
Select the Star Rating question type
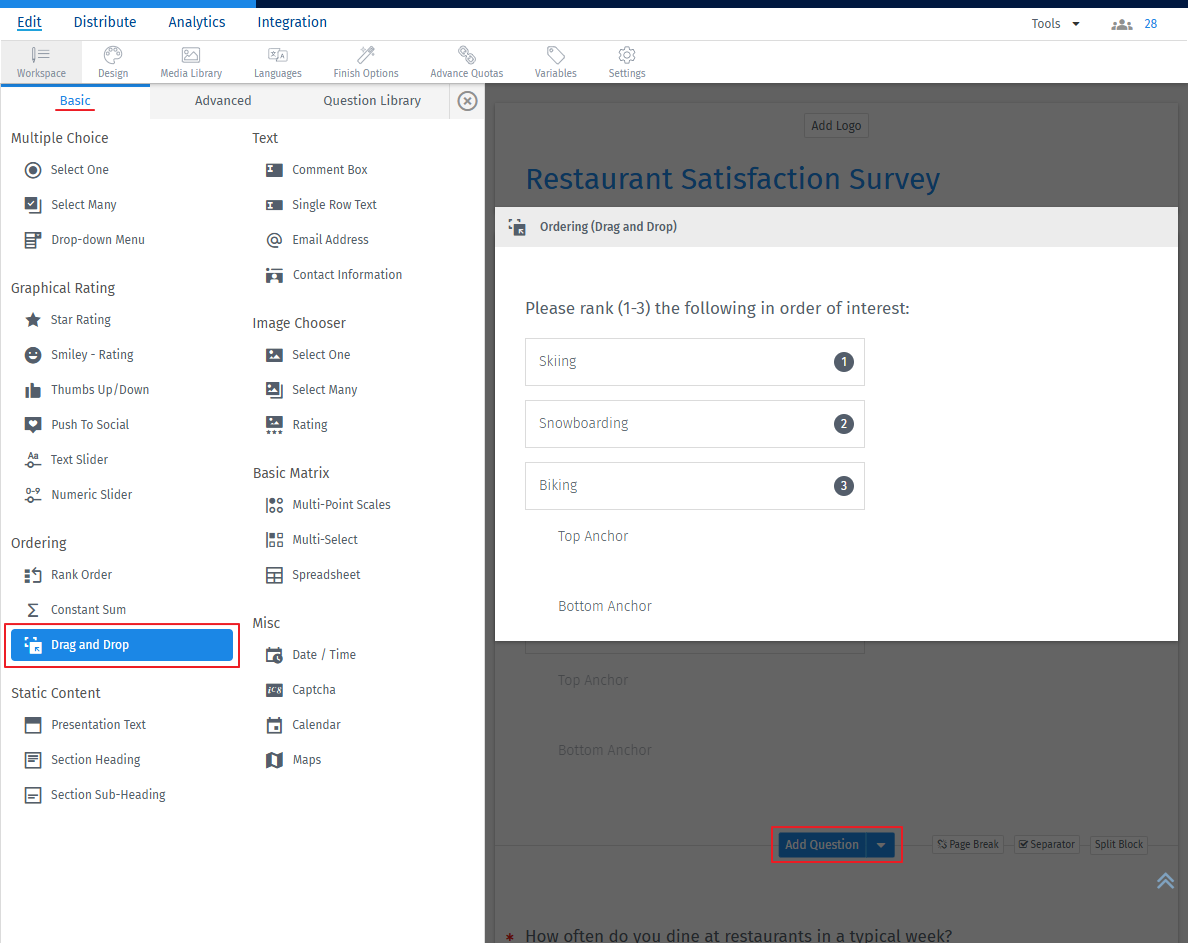point(83,319)
